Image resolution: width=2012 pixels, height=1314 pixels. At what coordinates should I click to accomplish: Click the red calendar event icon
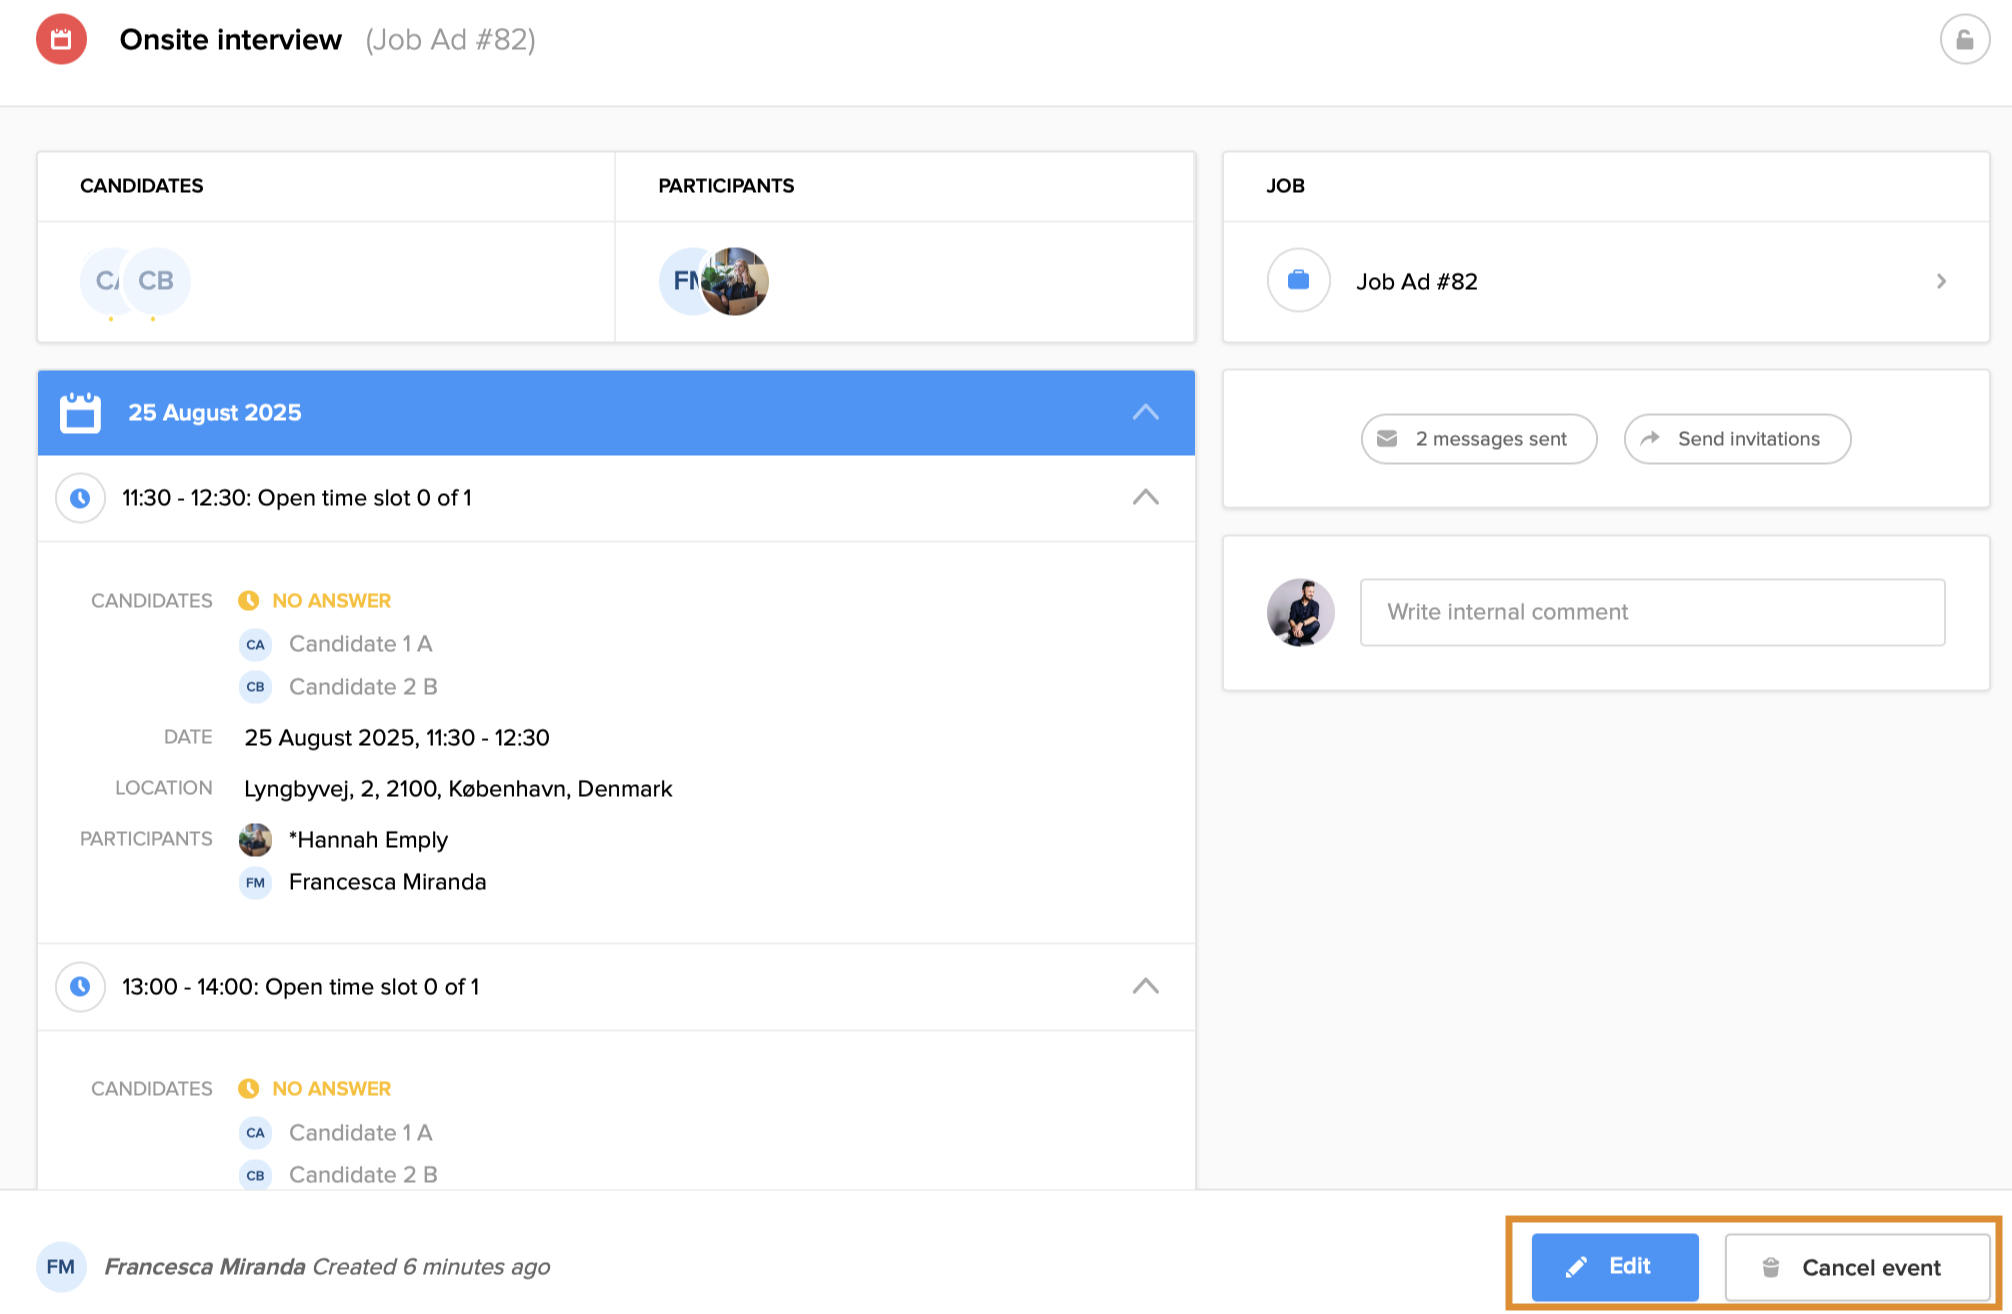tap(61, 40)
